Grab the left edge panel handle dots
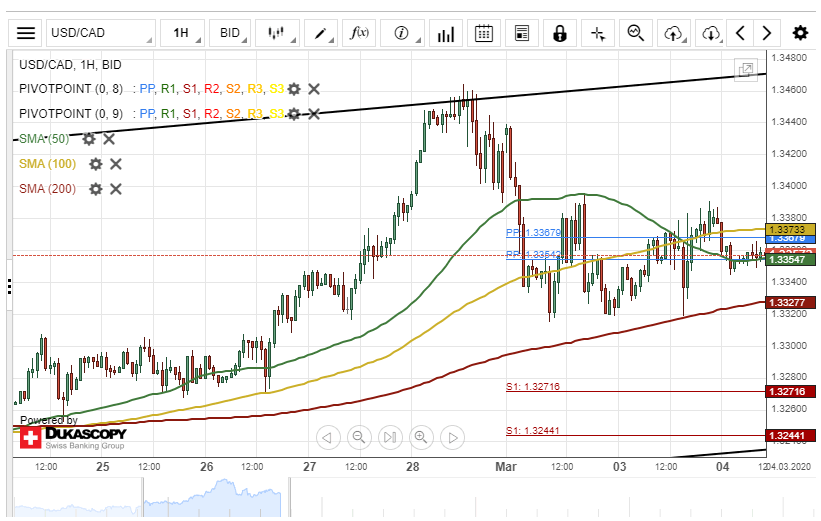The width and height of the screenshot is (821, 521). [x=9, y=286]
